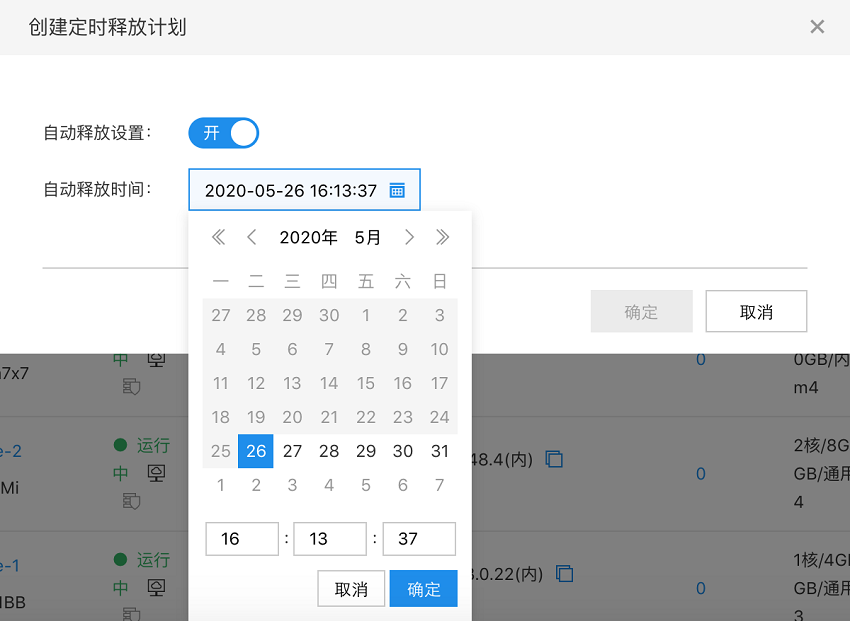The image size is (850, 621).
Task: Open the 5月 month selector
Action: click(367, 237)
